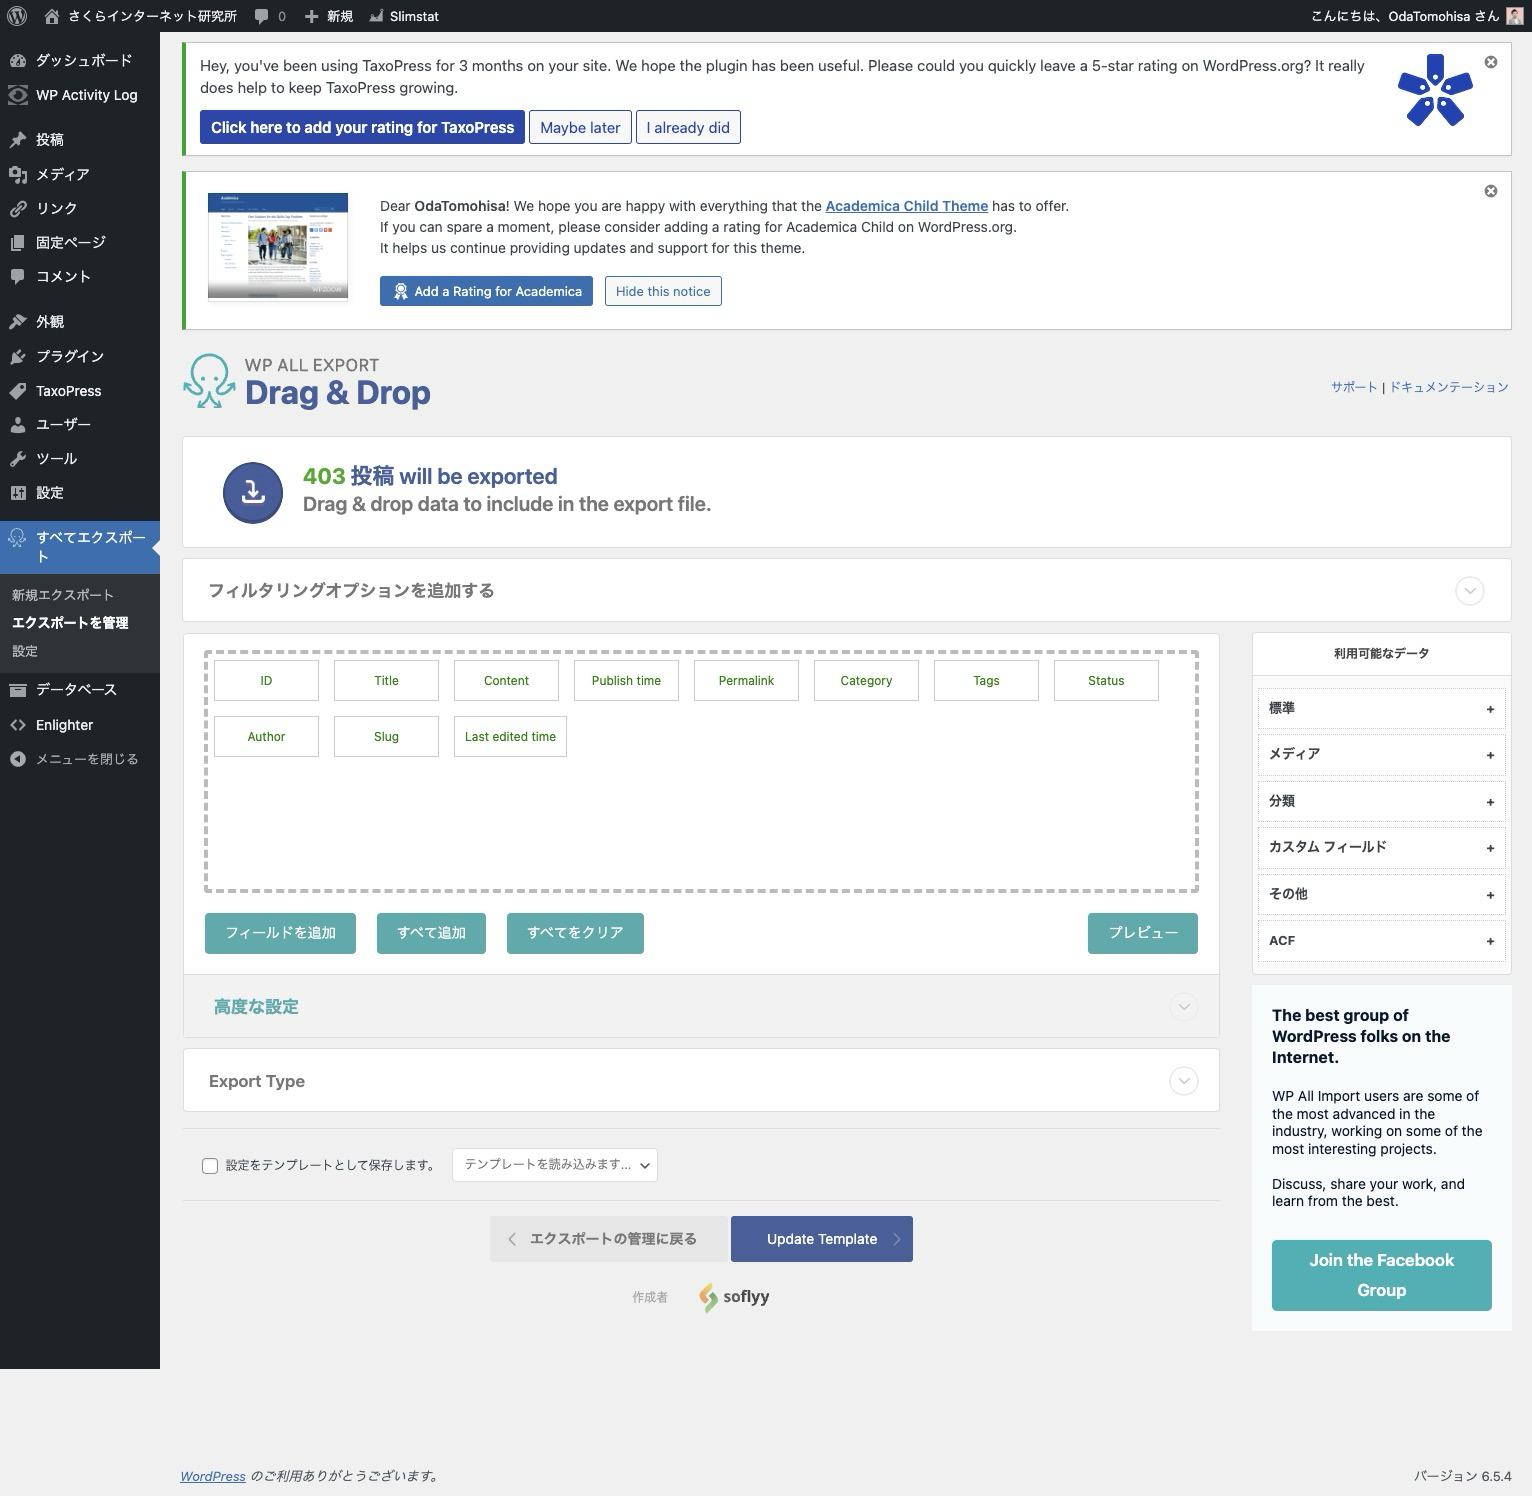Open プラグイン from the sidebar
This screenshot has height=1496, width=1532.
[x=69, y=356]
